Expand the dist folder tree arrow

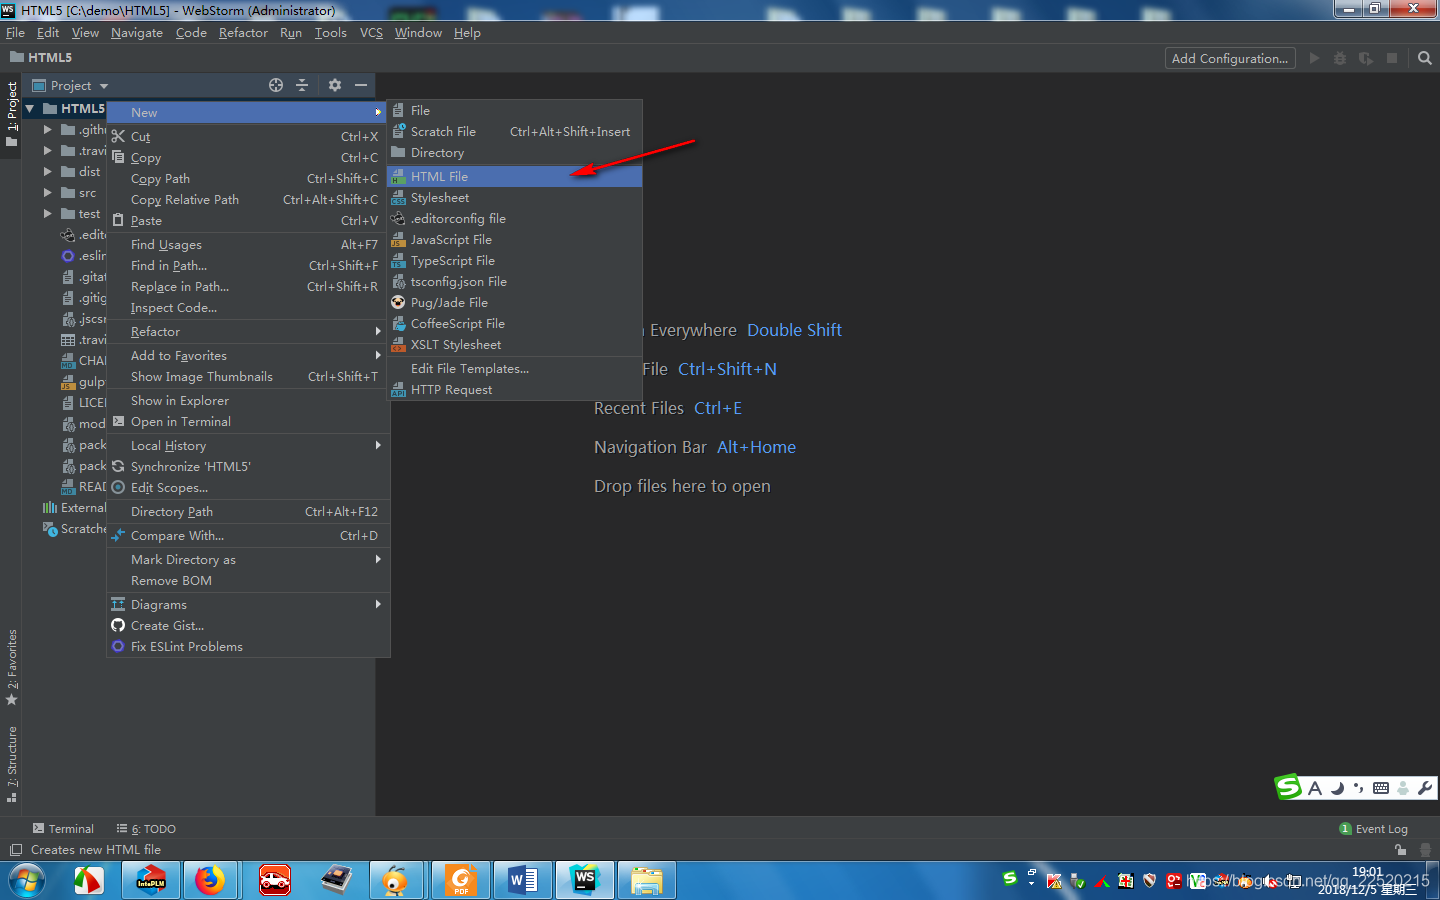[47, 171]
